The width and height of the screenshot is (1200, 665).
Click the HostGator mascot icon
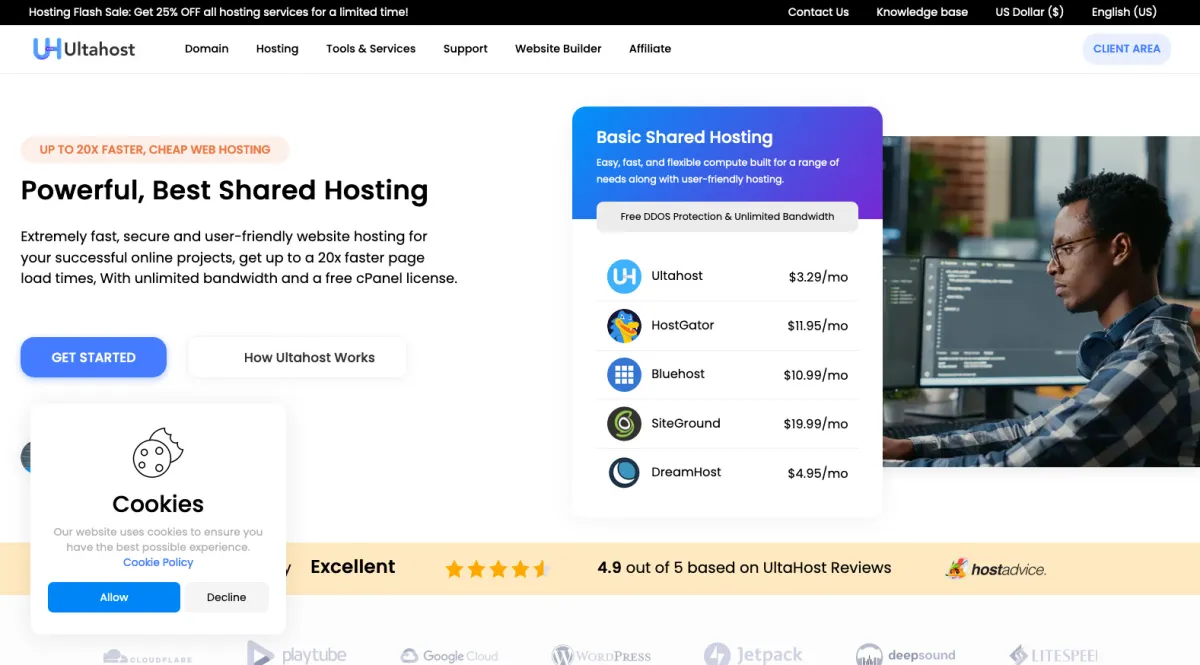(x=624, y=325)
